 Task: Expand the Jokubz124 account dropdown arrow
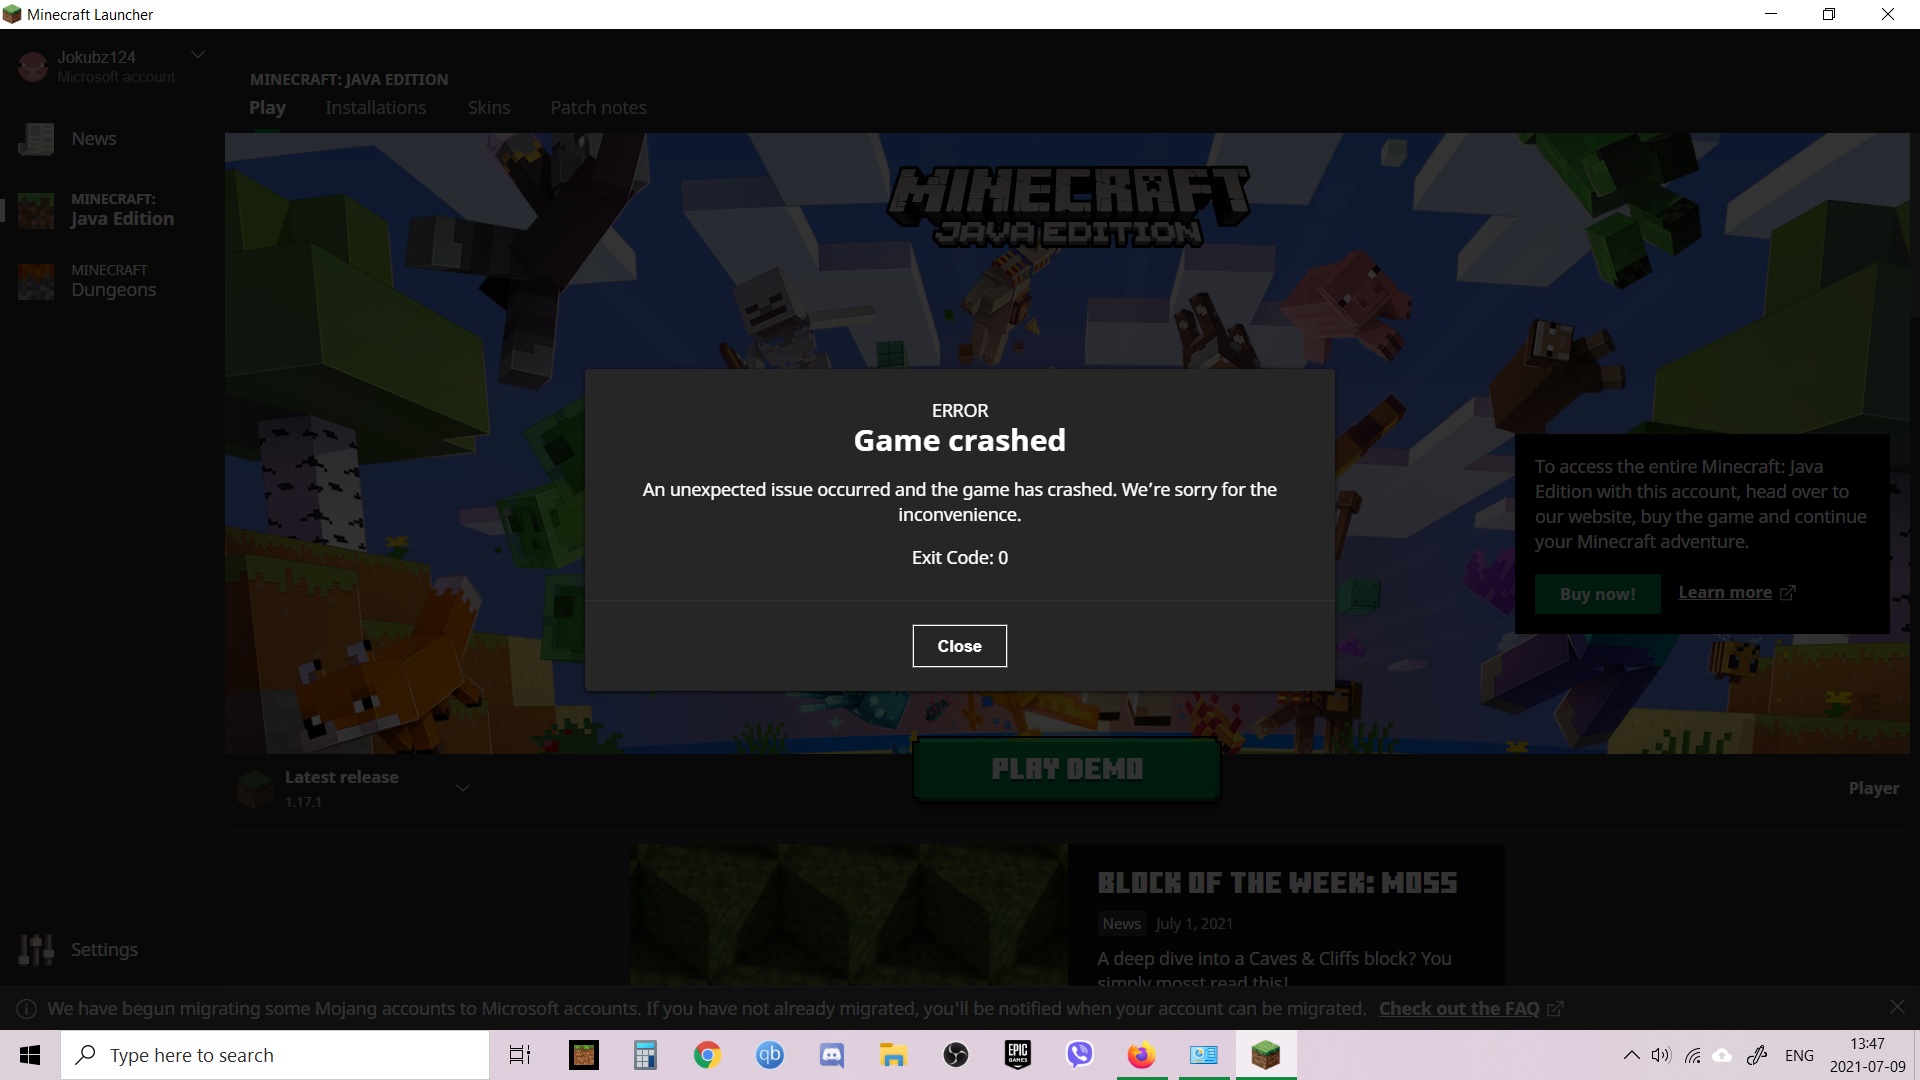pos(198,55)
